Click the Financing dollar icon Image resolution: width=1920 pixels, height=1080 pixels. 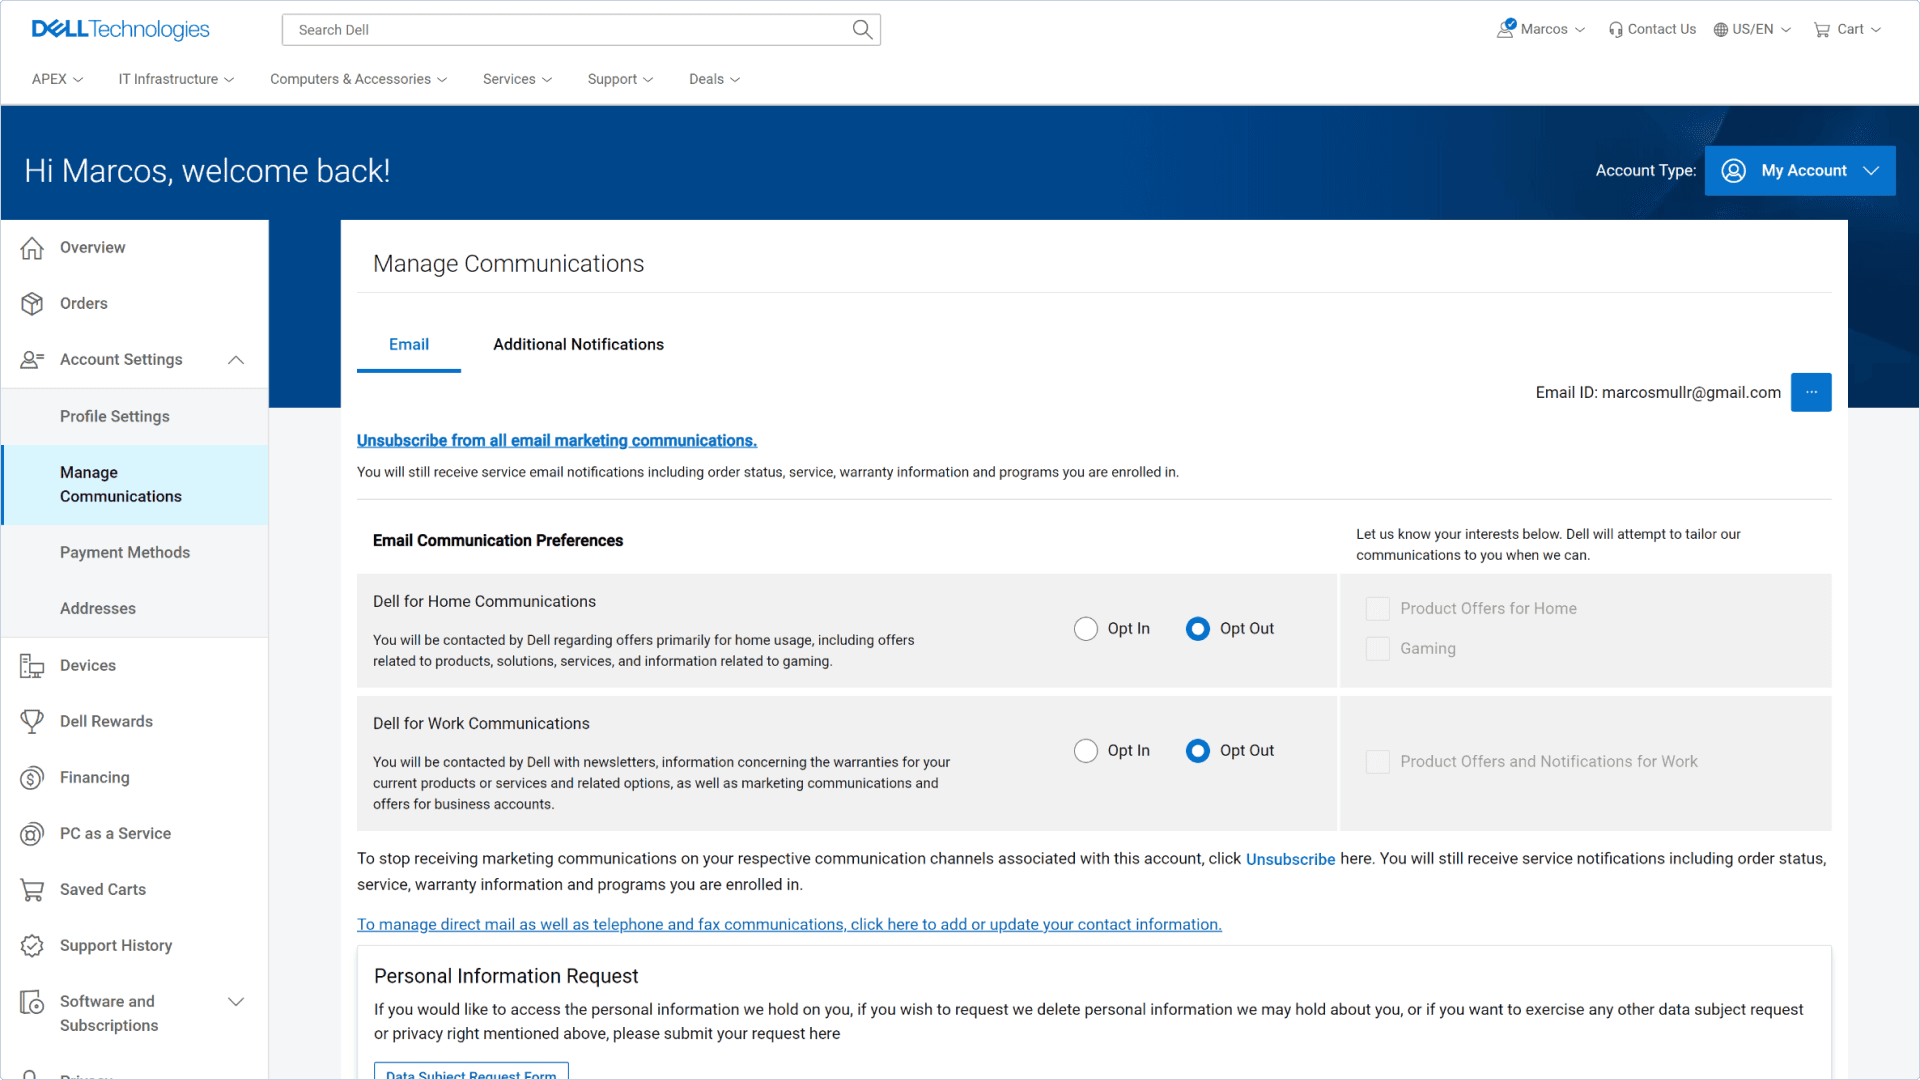[32, 778]
